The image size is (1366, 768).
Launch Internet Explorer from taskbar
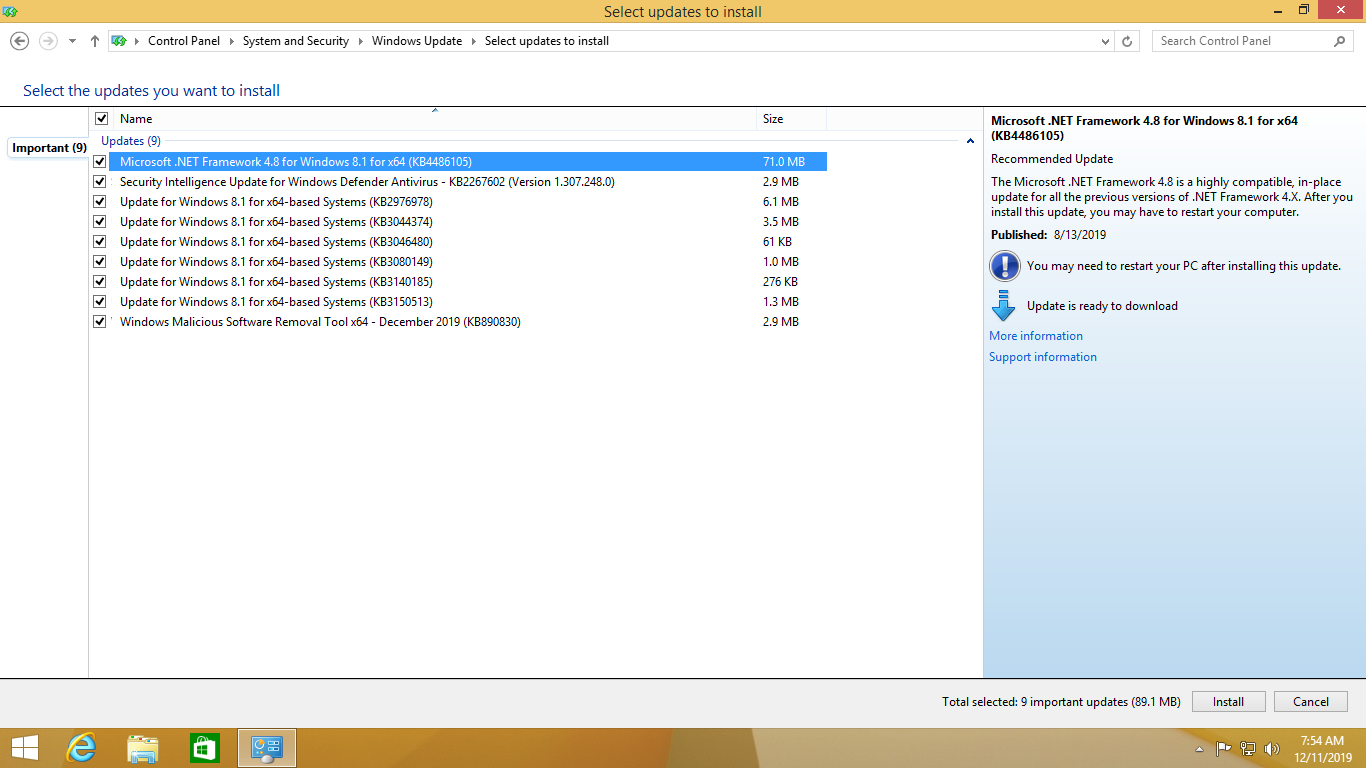coord(81,748)
